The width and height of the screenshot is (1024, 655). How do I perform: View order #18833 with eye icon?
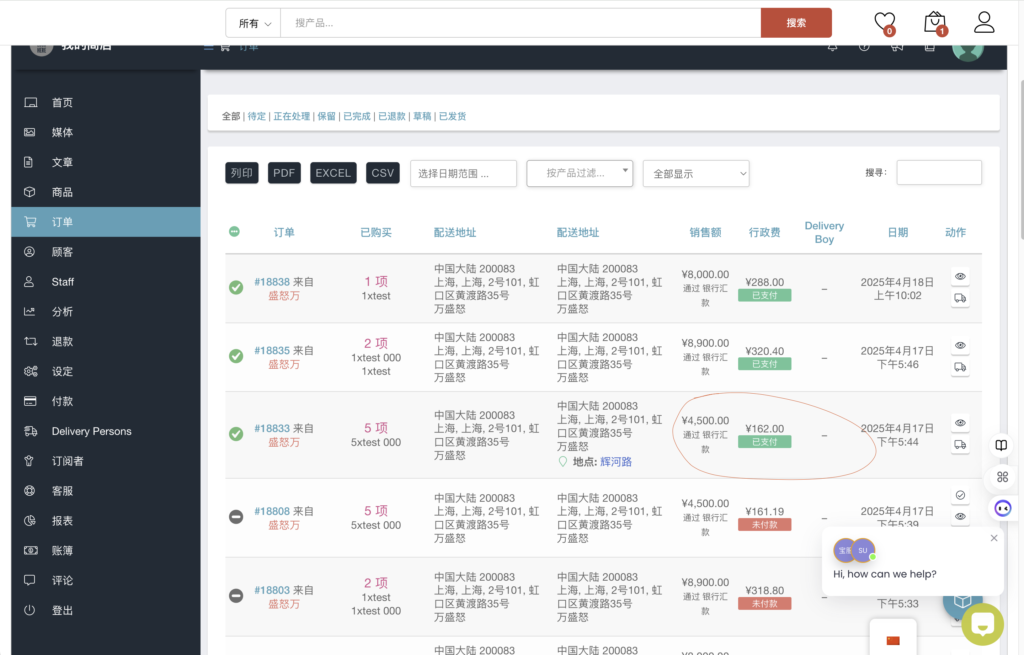pyautogui.click(x=960, y=423)
